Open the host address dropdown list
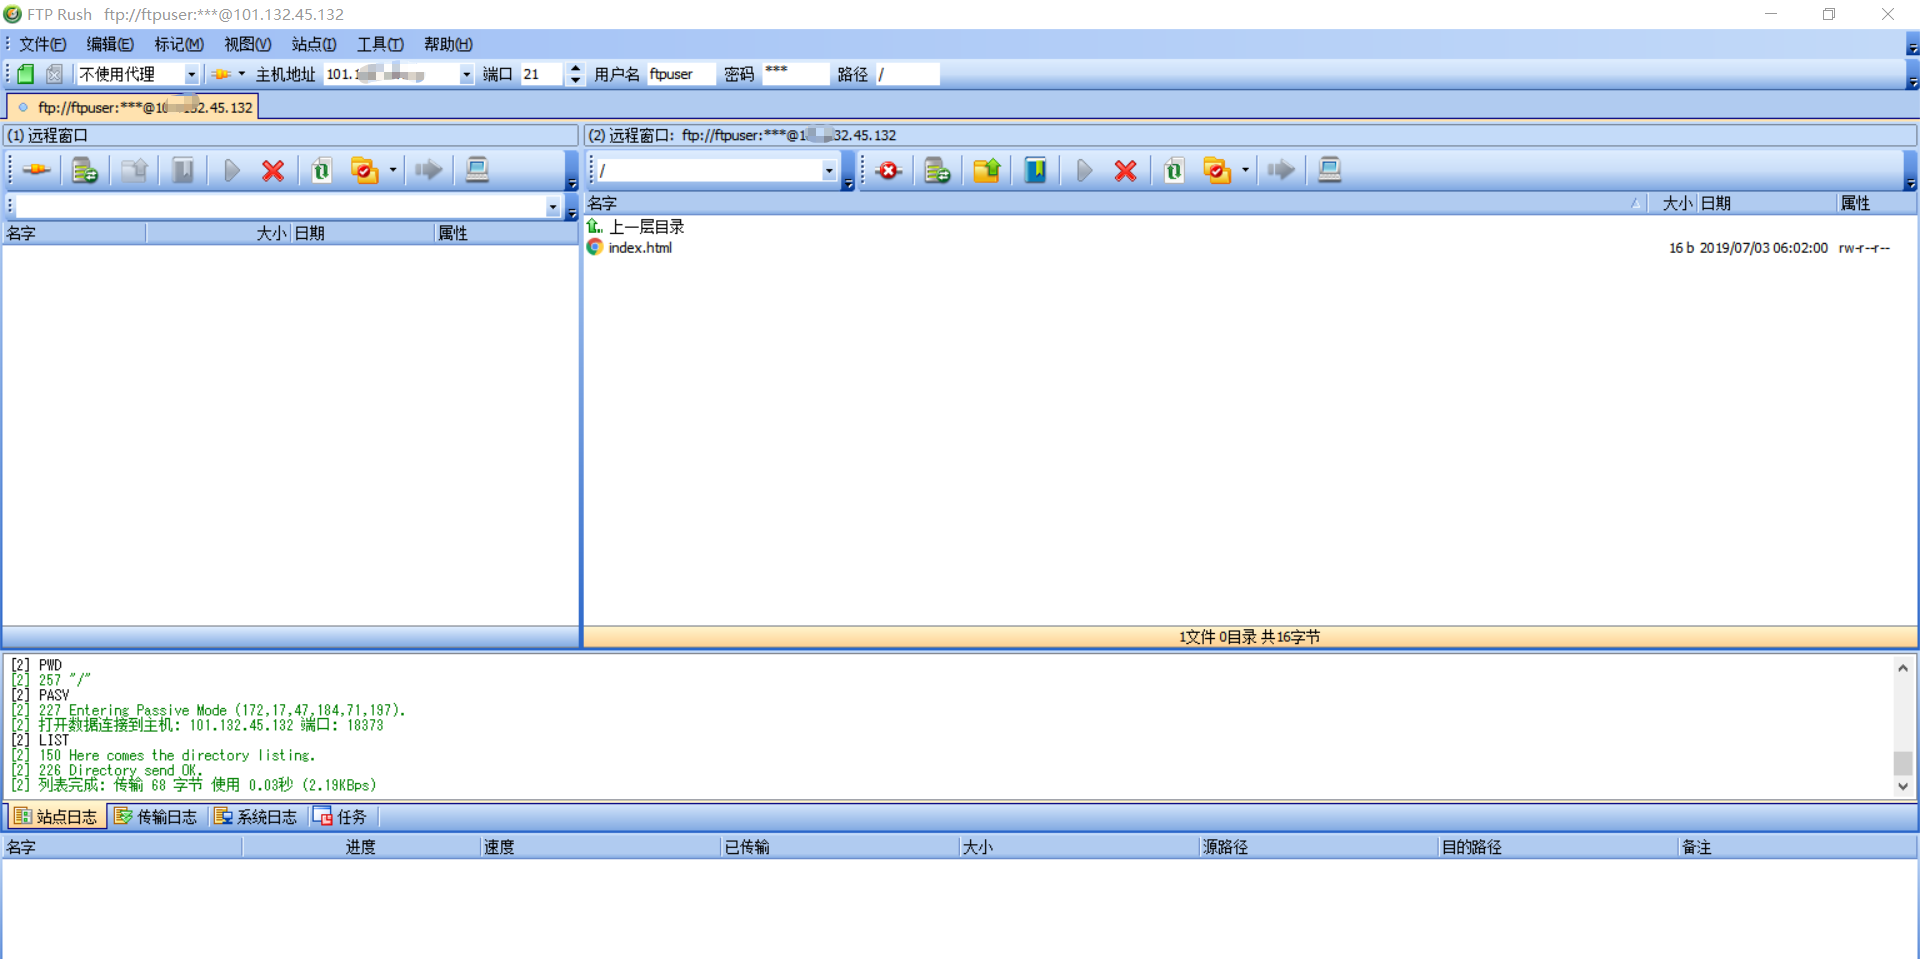Image resolution: width=1920 pixels, height=959 pixels. (x=466, y=75)
